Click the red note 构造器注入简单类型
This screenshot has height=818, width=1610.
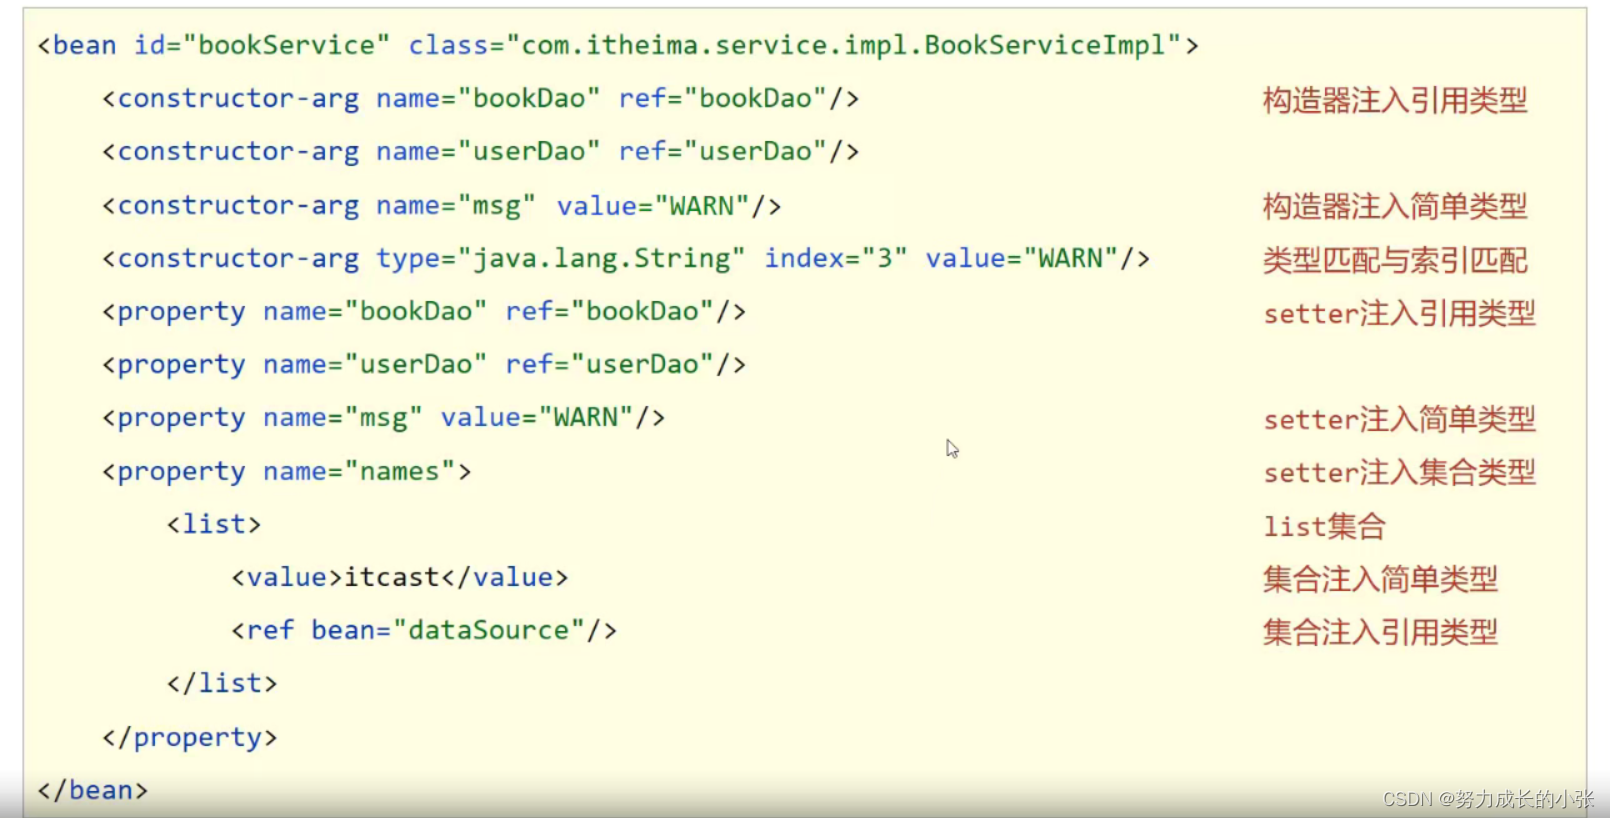point(1395,207)
